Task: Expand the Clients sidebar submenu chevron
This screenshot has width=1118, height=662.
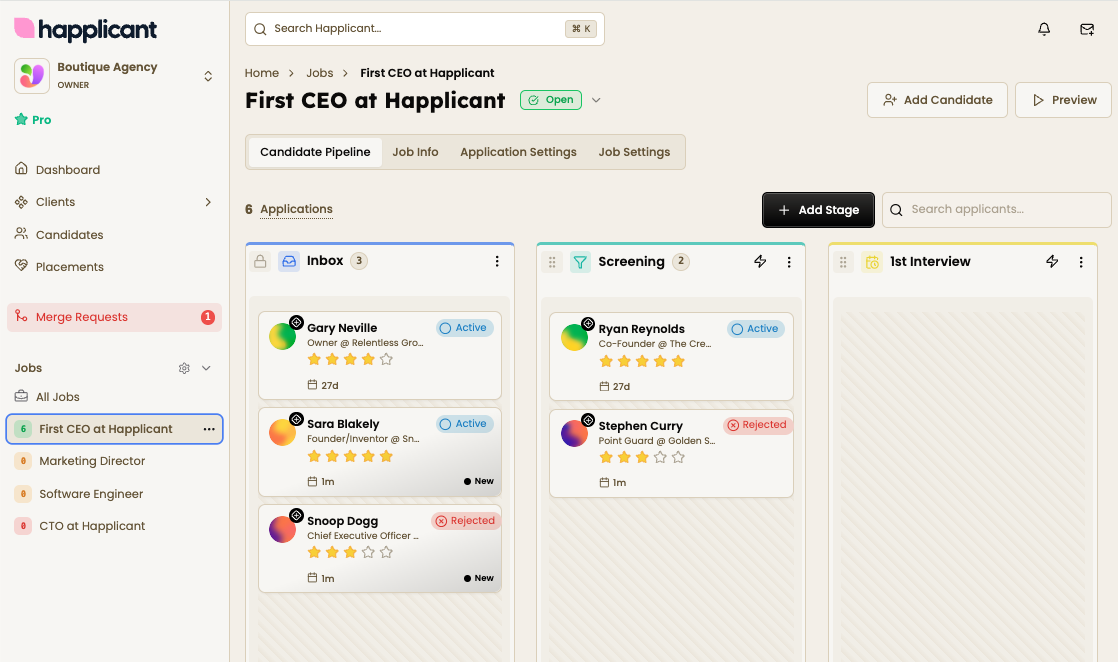Action: tap(208, 202)
